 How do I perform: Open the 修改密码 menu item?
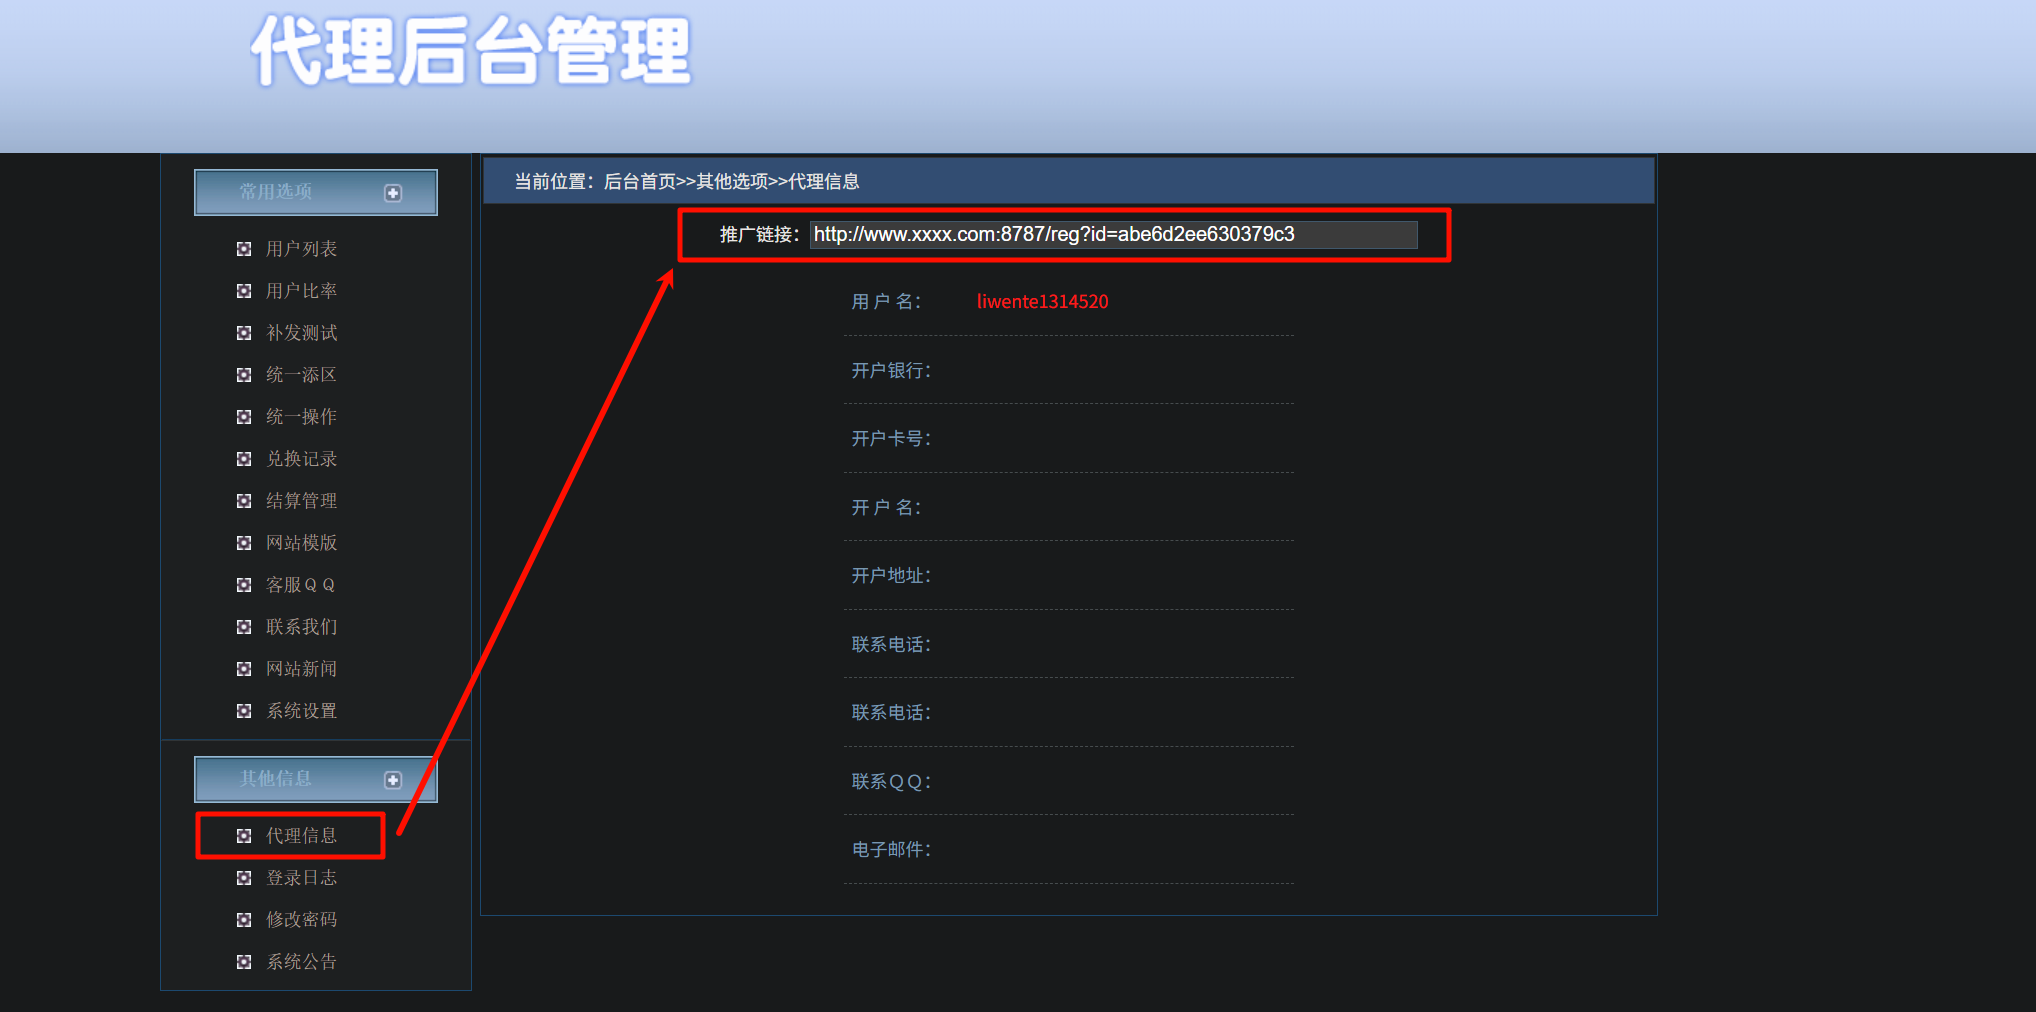(x=301, y=920)
